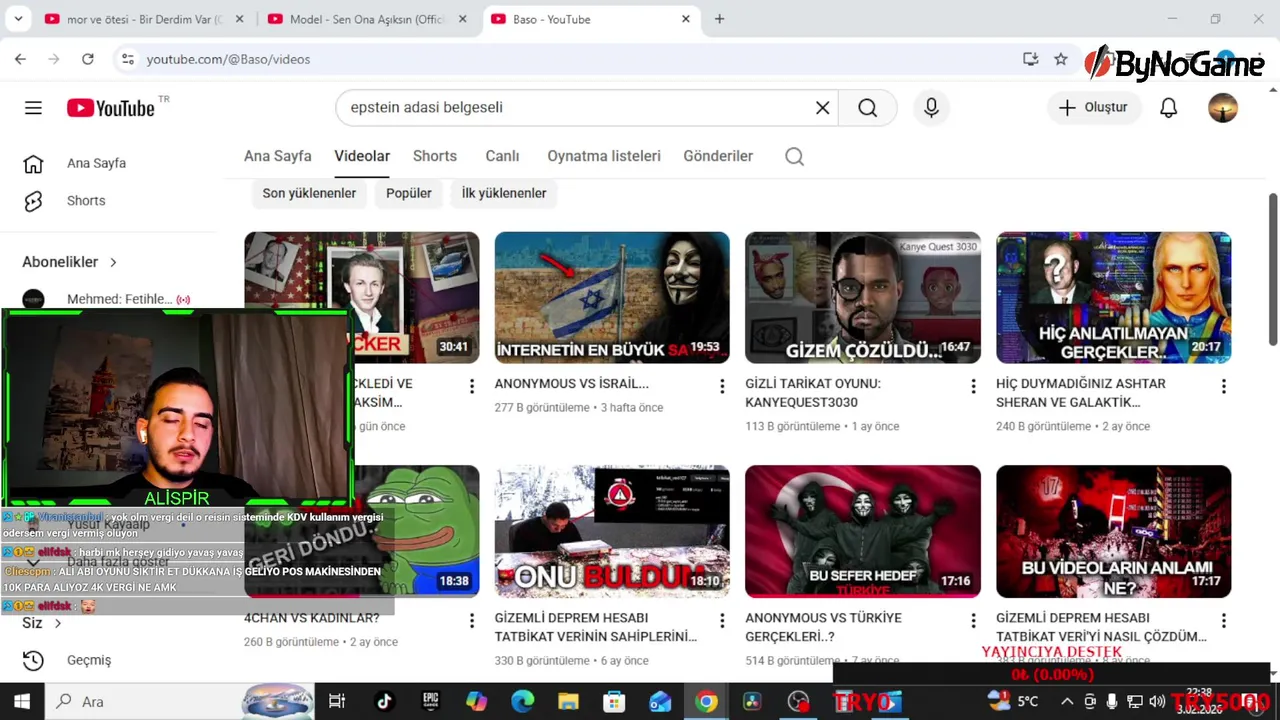Open the Windows Start menu

(x=22, y=701)
